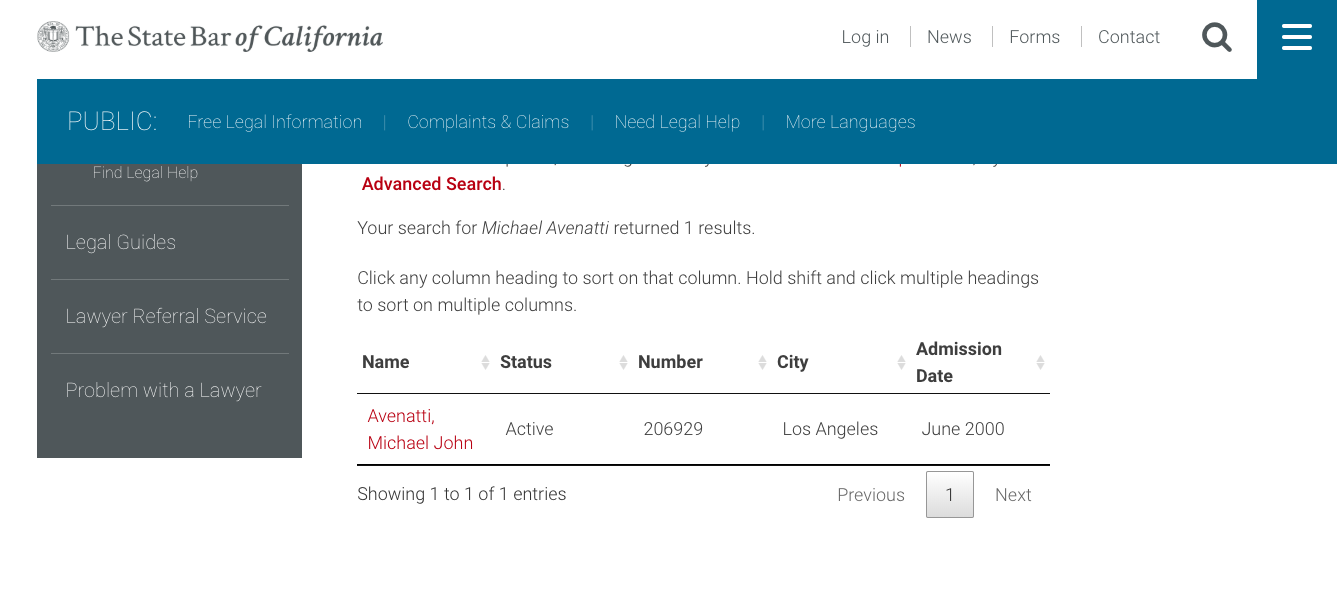Select Lawyer Referral Service in sidebar

pyautogui.click(x=166, y=316)
